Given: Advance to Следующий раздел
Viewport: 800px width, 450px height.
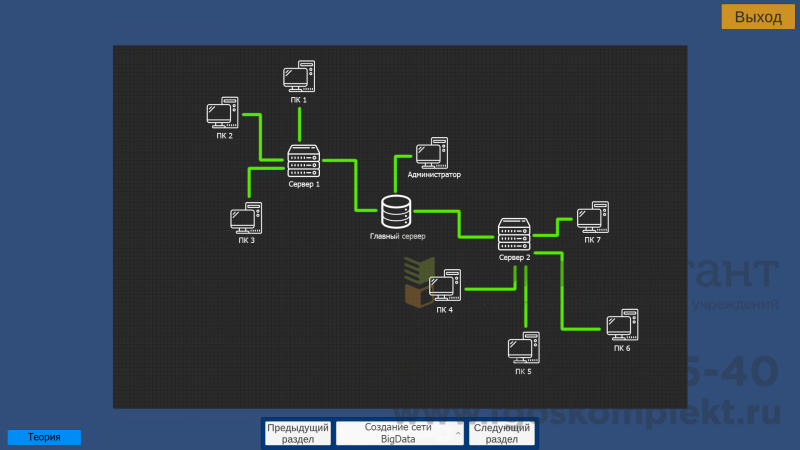Looking at the screenshot, I should (502, 433).
